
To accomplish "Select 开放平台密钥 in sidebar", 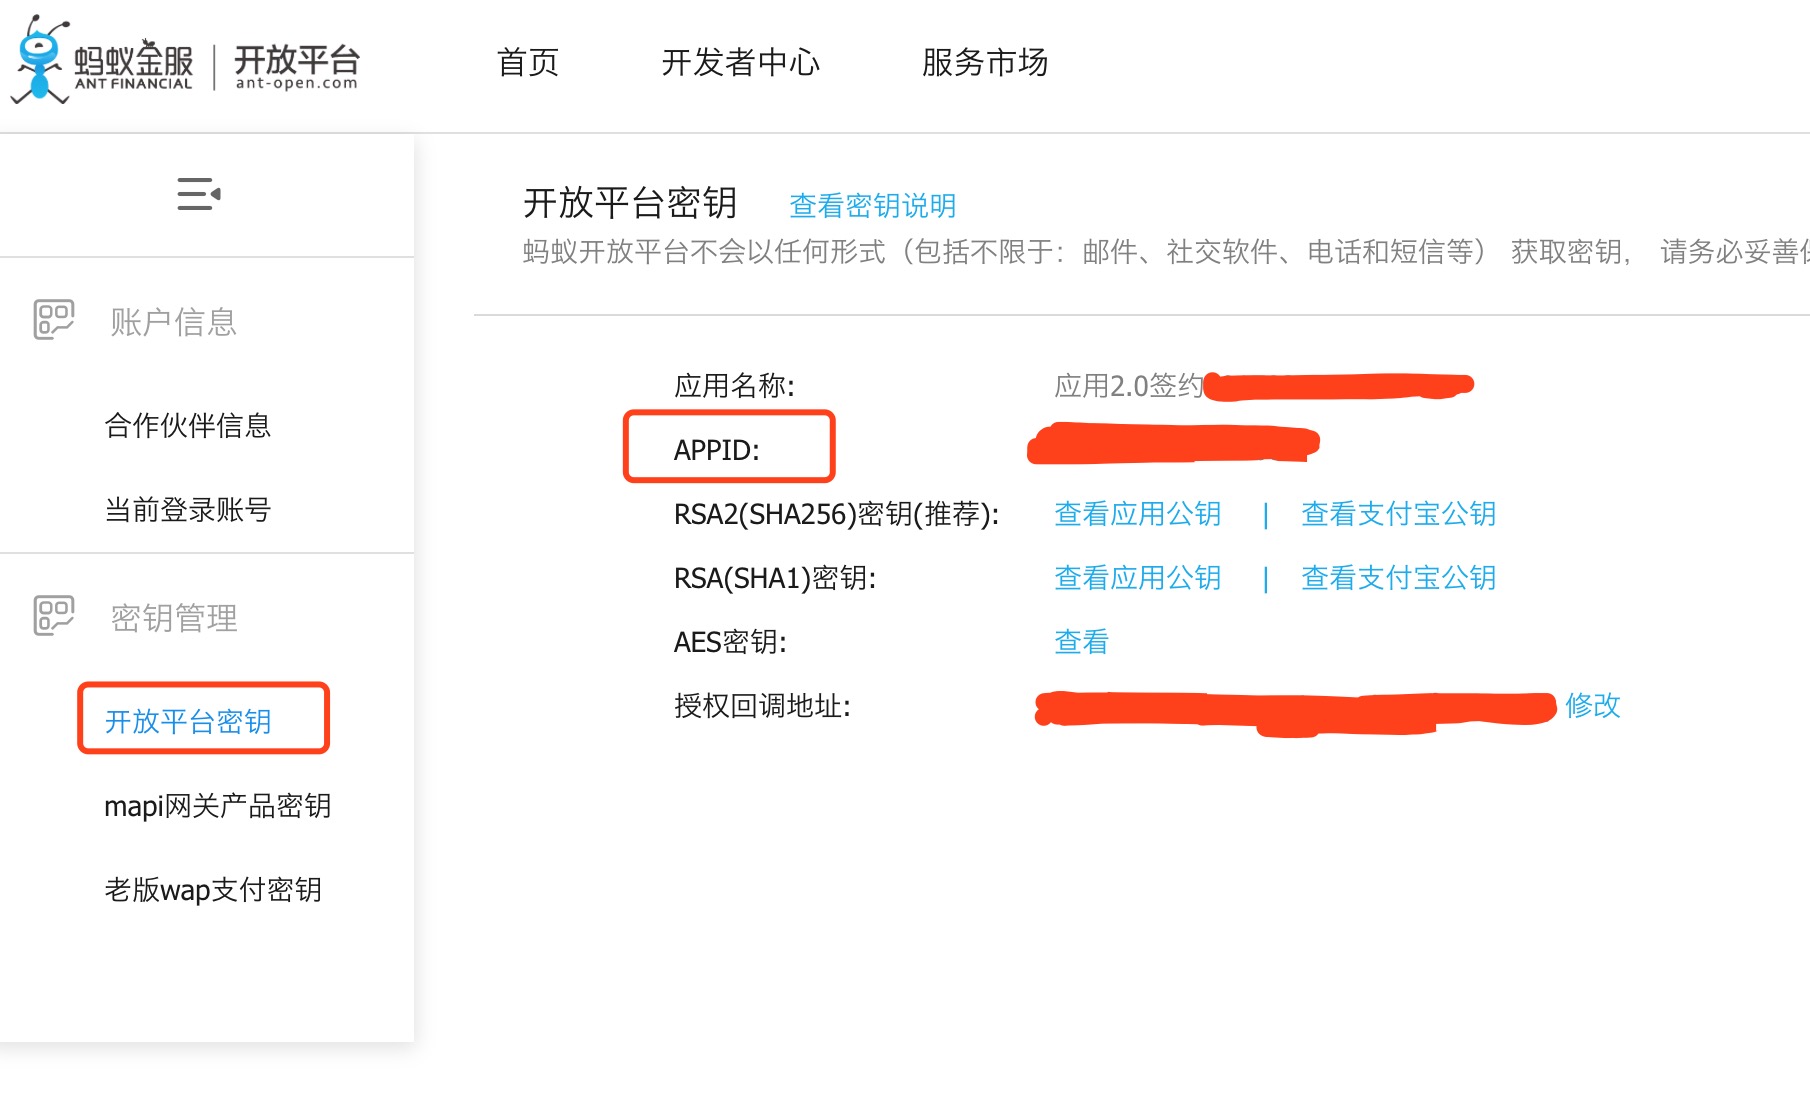I will [x=188, y=721].
